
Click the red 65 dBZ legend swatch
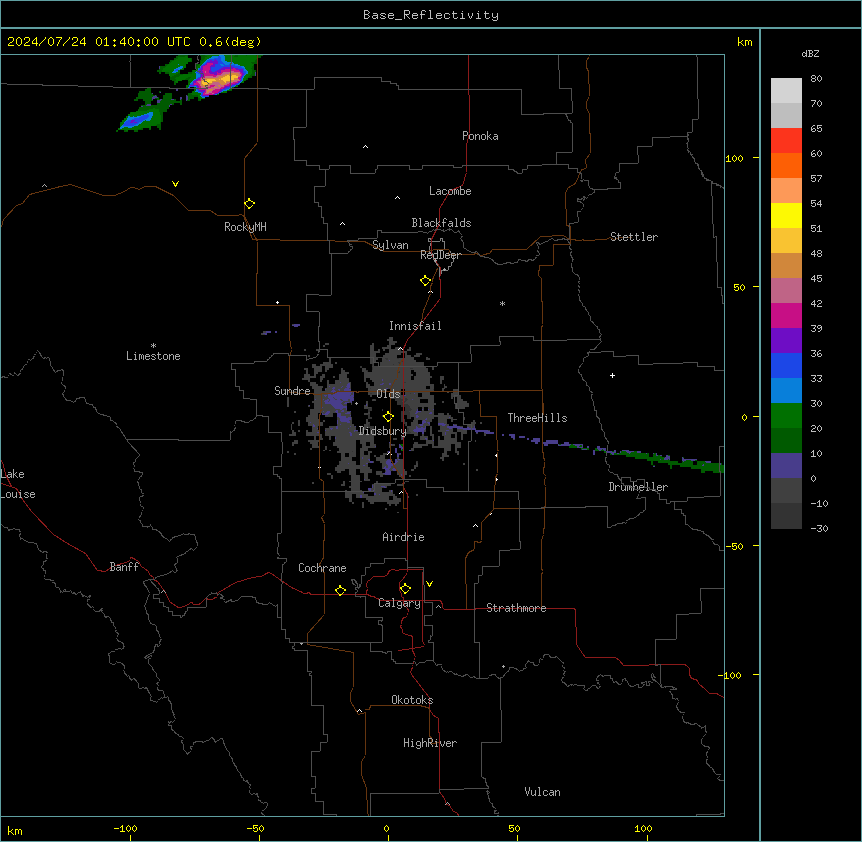[786, 141]
